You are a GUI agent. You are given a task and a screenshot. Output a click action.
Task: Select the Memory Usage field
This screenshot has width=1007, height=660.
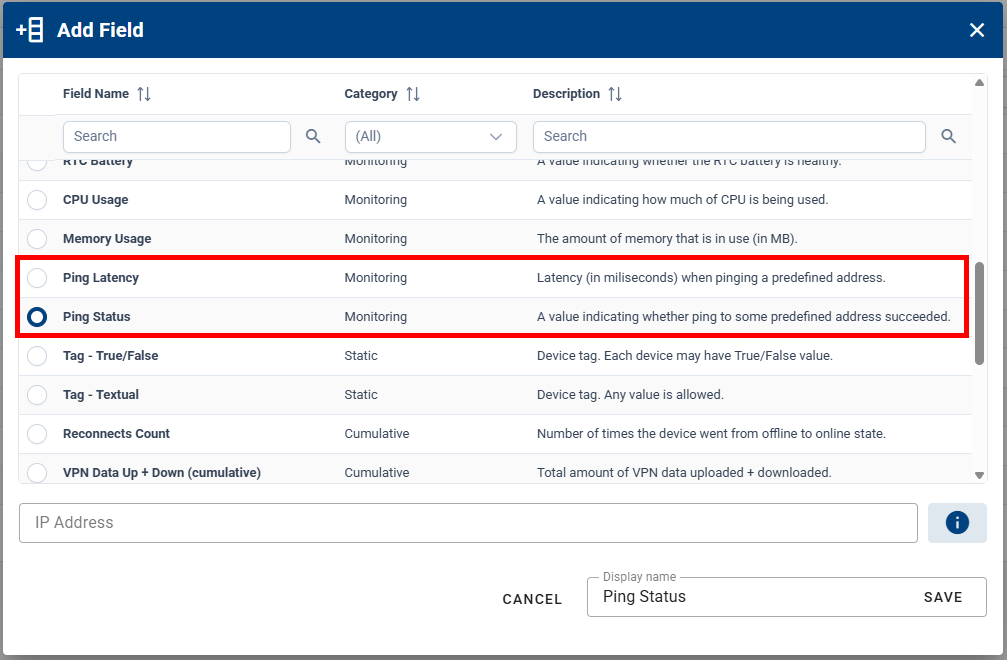click(37, 239)
